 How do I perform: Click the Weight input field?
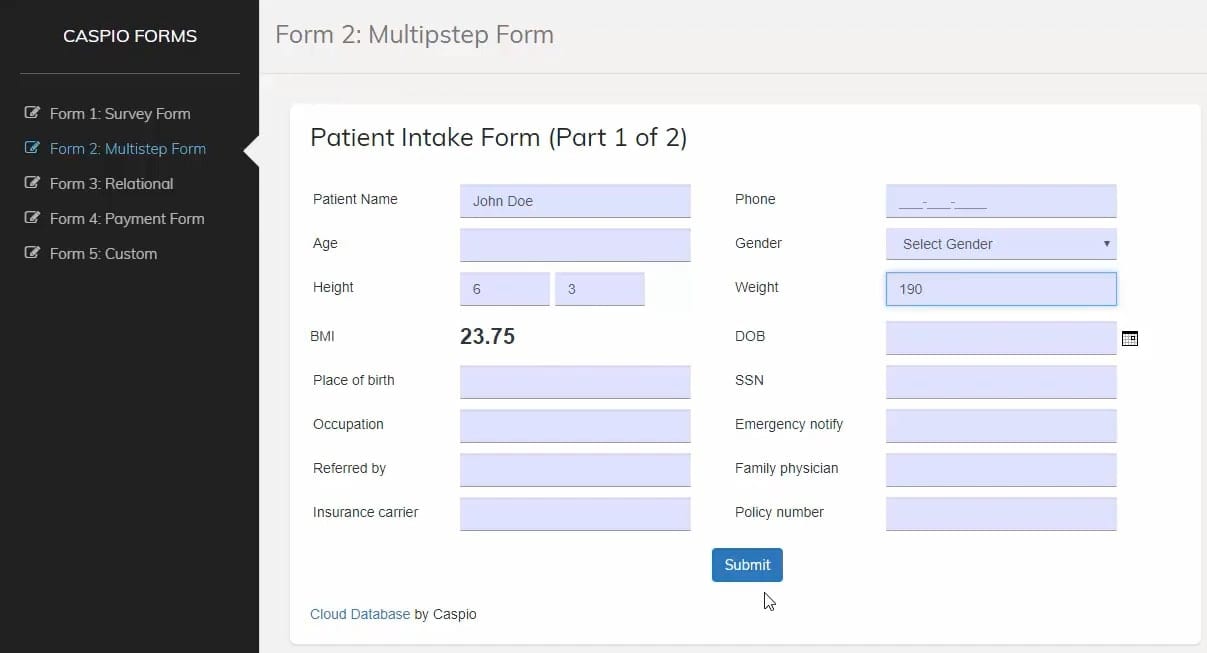[x=1000, y=289]
